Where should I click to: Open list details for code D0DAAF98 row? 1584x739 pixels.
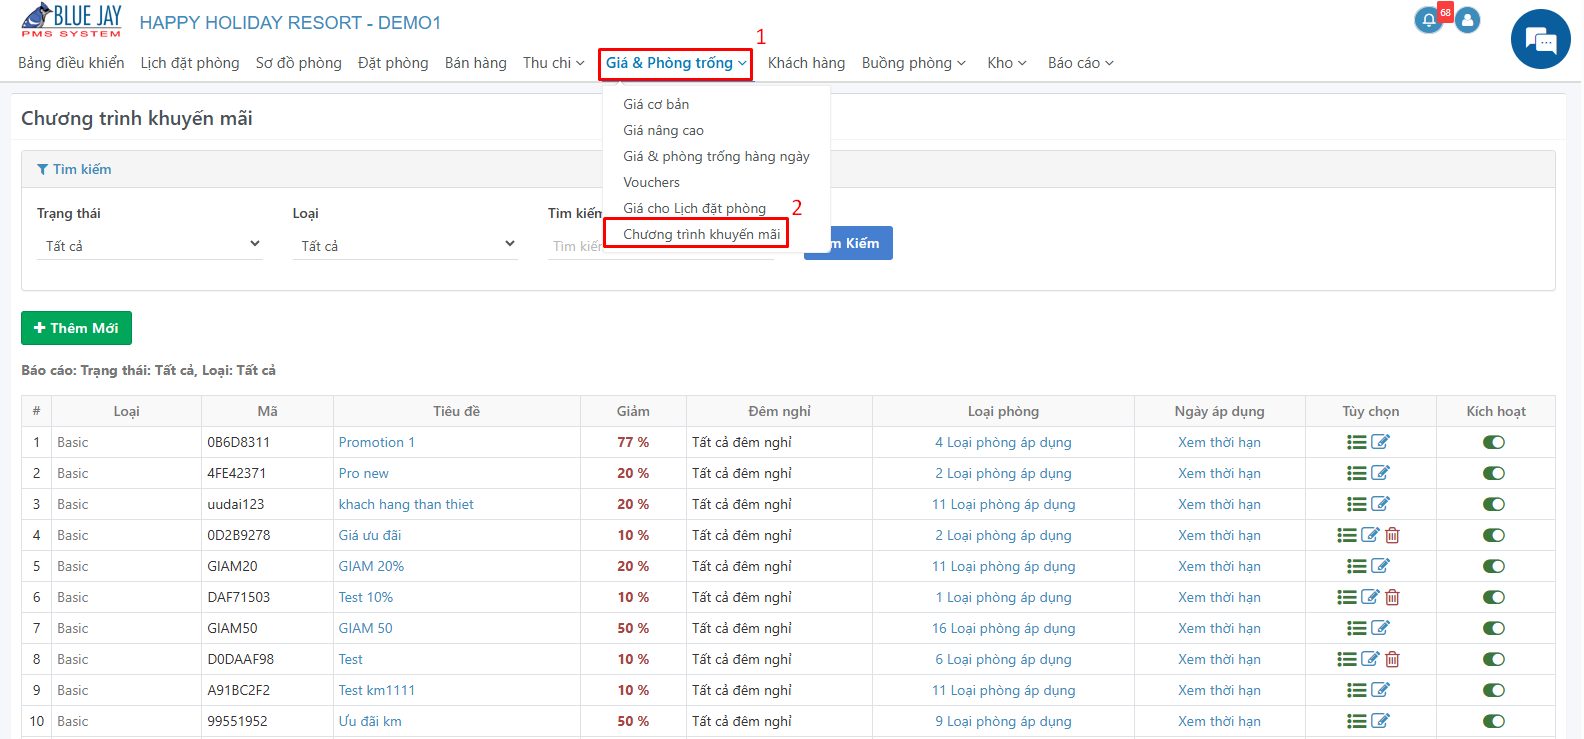coord(1347,659)
